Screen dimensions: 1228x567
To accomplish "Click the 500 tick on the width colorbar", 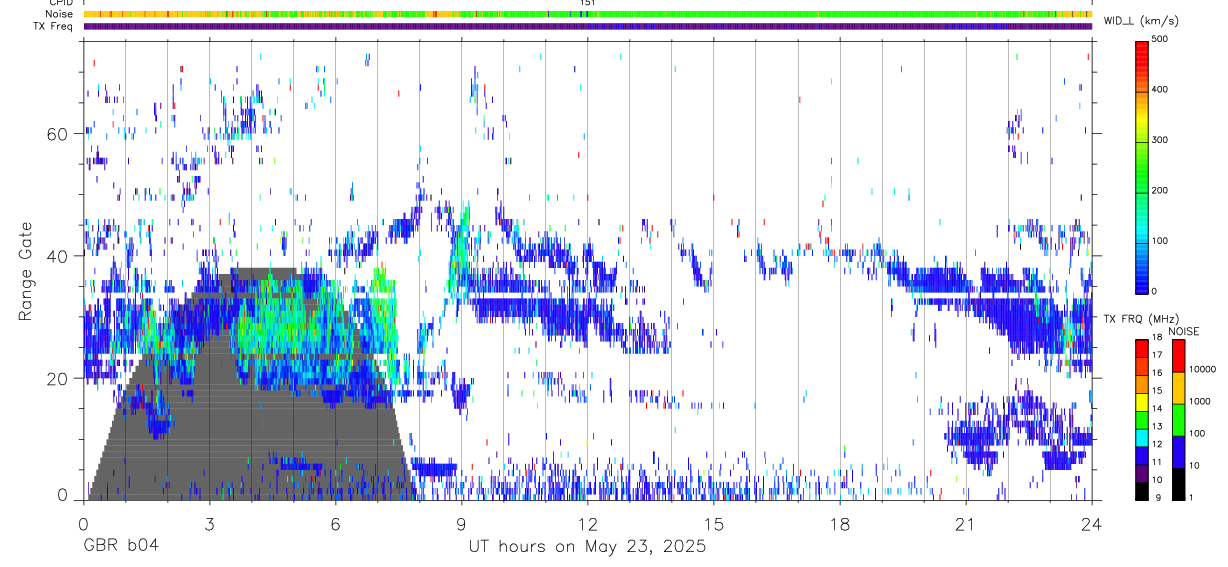I will (x=1160, y=39).
